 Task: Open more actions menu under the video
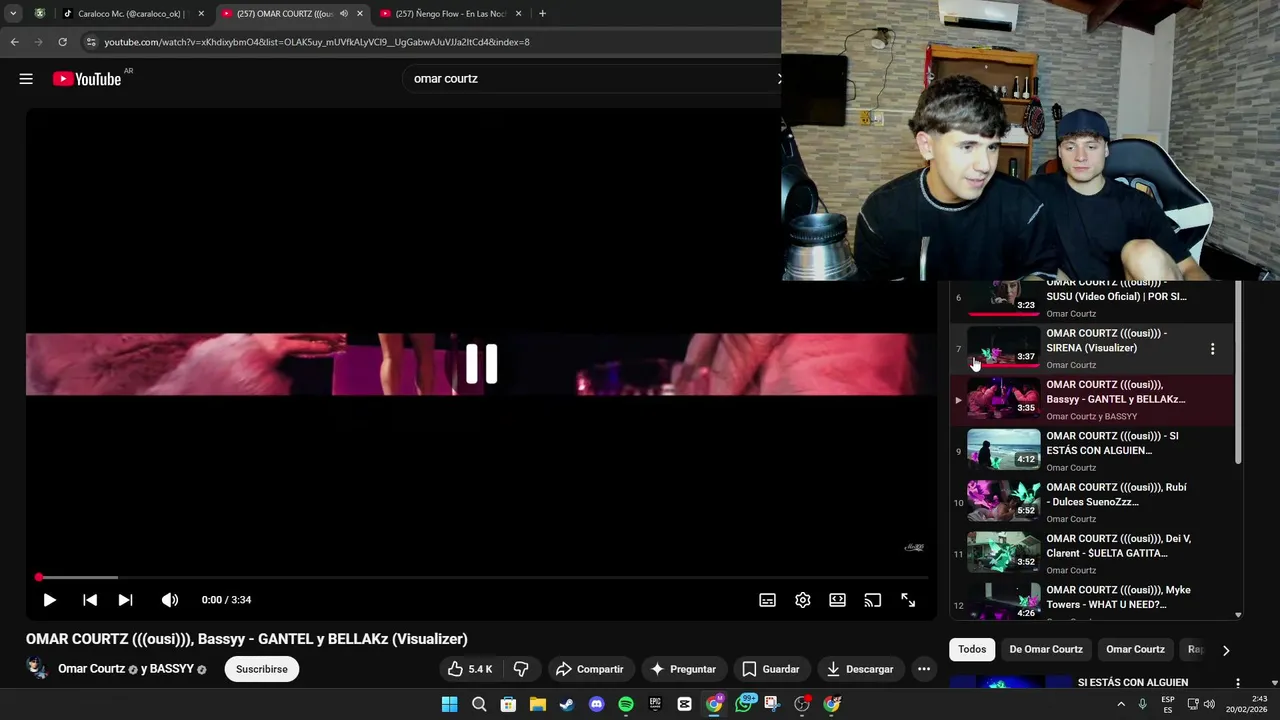pos(924,669)
